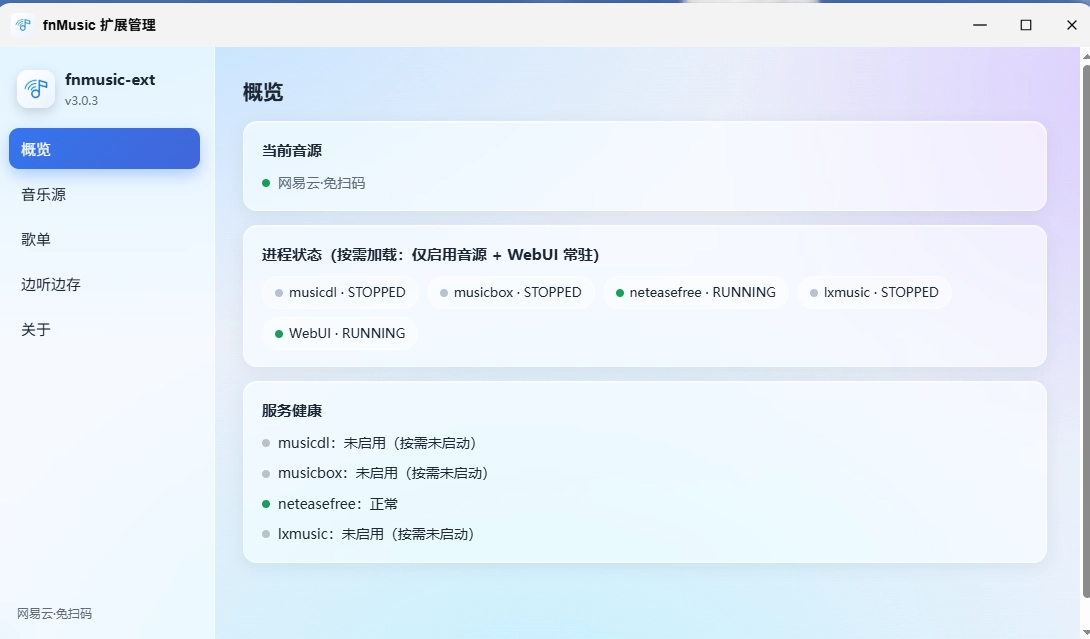Viewport: 1090px width, 639px height.
Task: Click the WebUI · RUNNING chip
Action: pyautogui.click(x=340, y=333)
